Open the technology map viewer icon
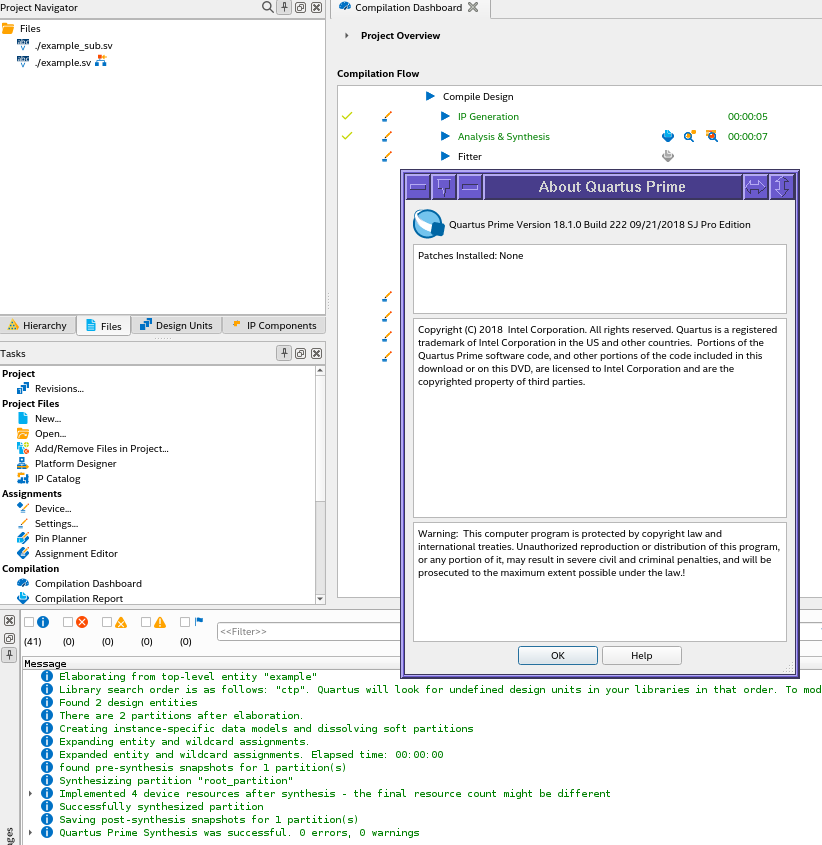822x845 pixels. point(712,136)
